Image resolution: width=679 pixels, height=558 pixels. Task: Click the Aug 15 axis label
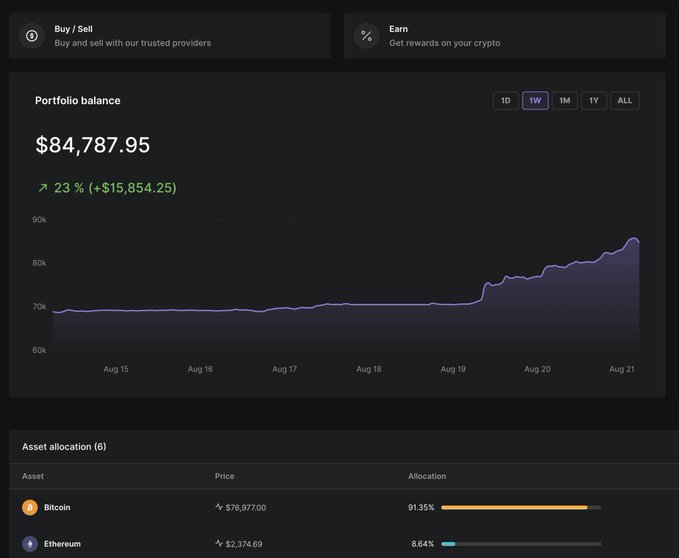click(116, 369)
